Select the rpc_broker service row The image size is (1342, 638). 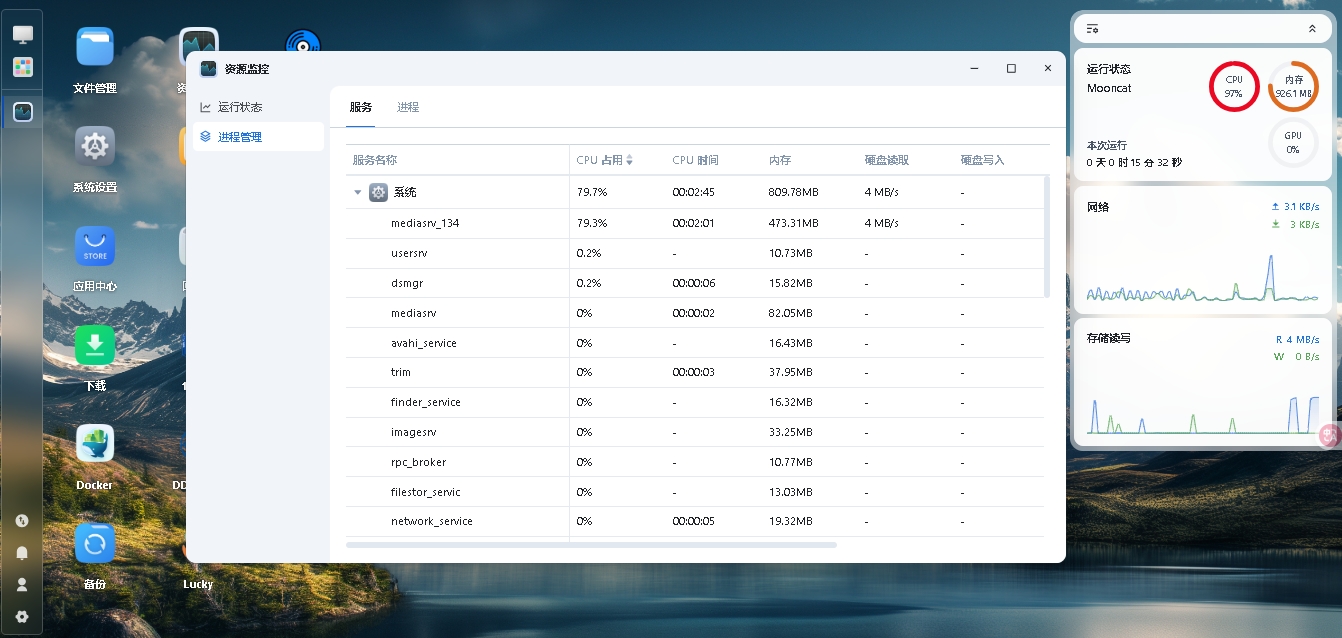tap(695, 462)
